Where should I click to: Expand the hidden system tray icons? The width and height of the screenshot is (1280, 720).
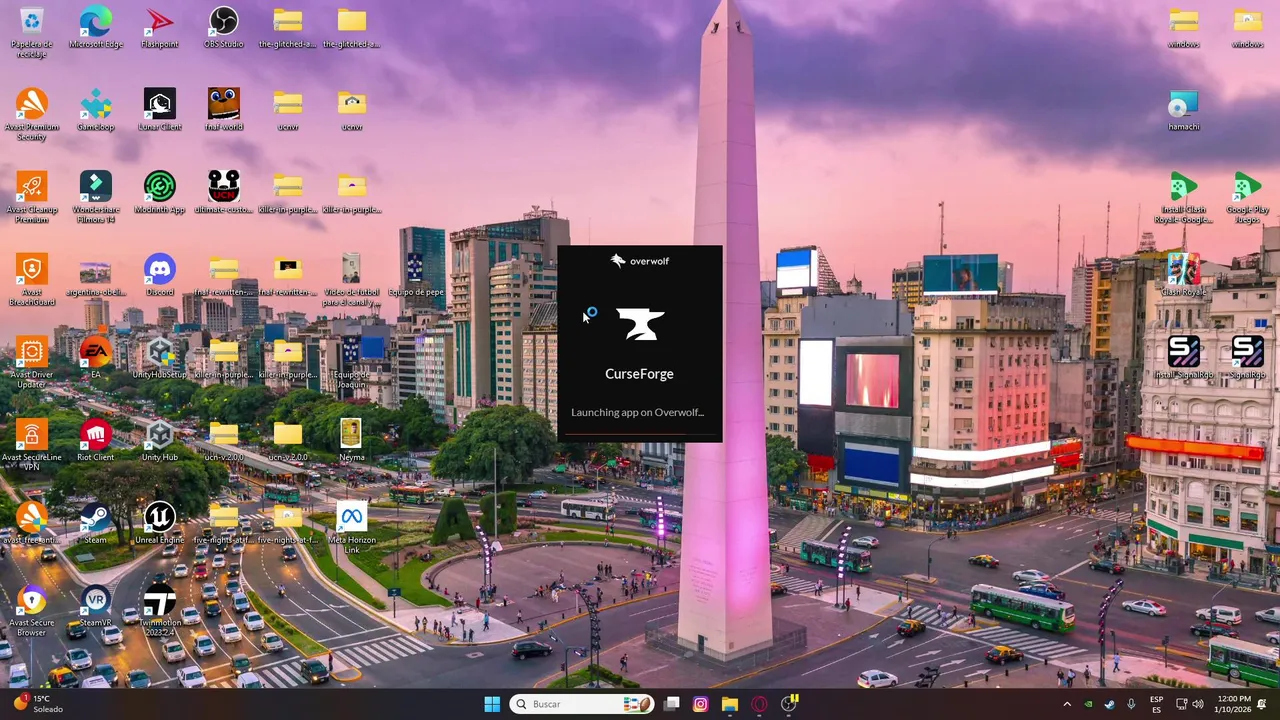point(1067,704)
